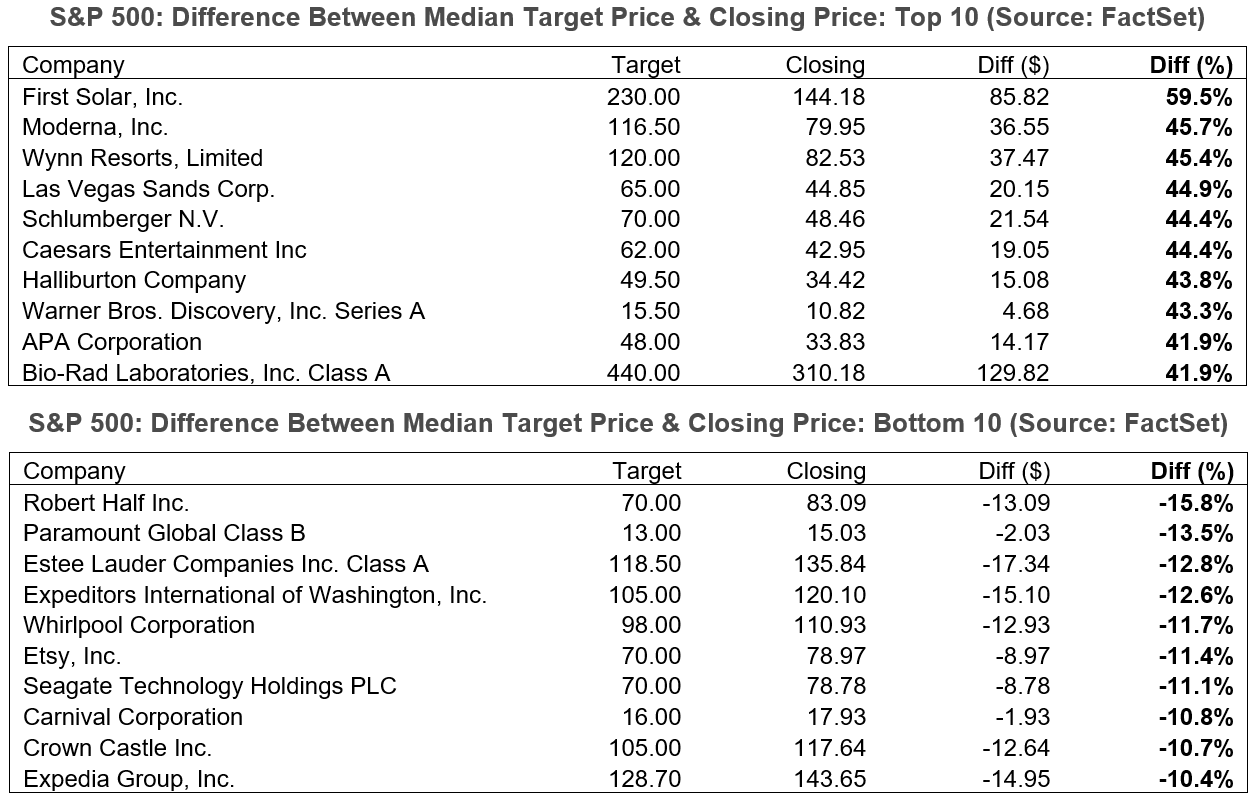Select Whirlpool Corporation's target price 98.00
Screen dimensions: 1258x800
(x=650, y=625)
